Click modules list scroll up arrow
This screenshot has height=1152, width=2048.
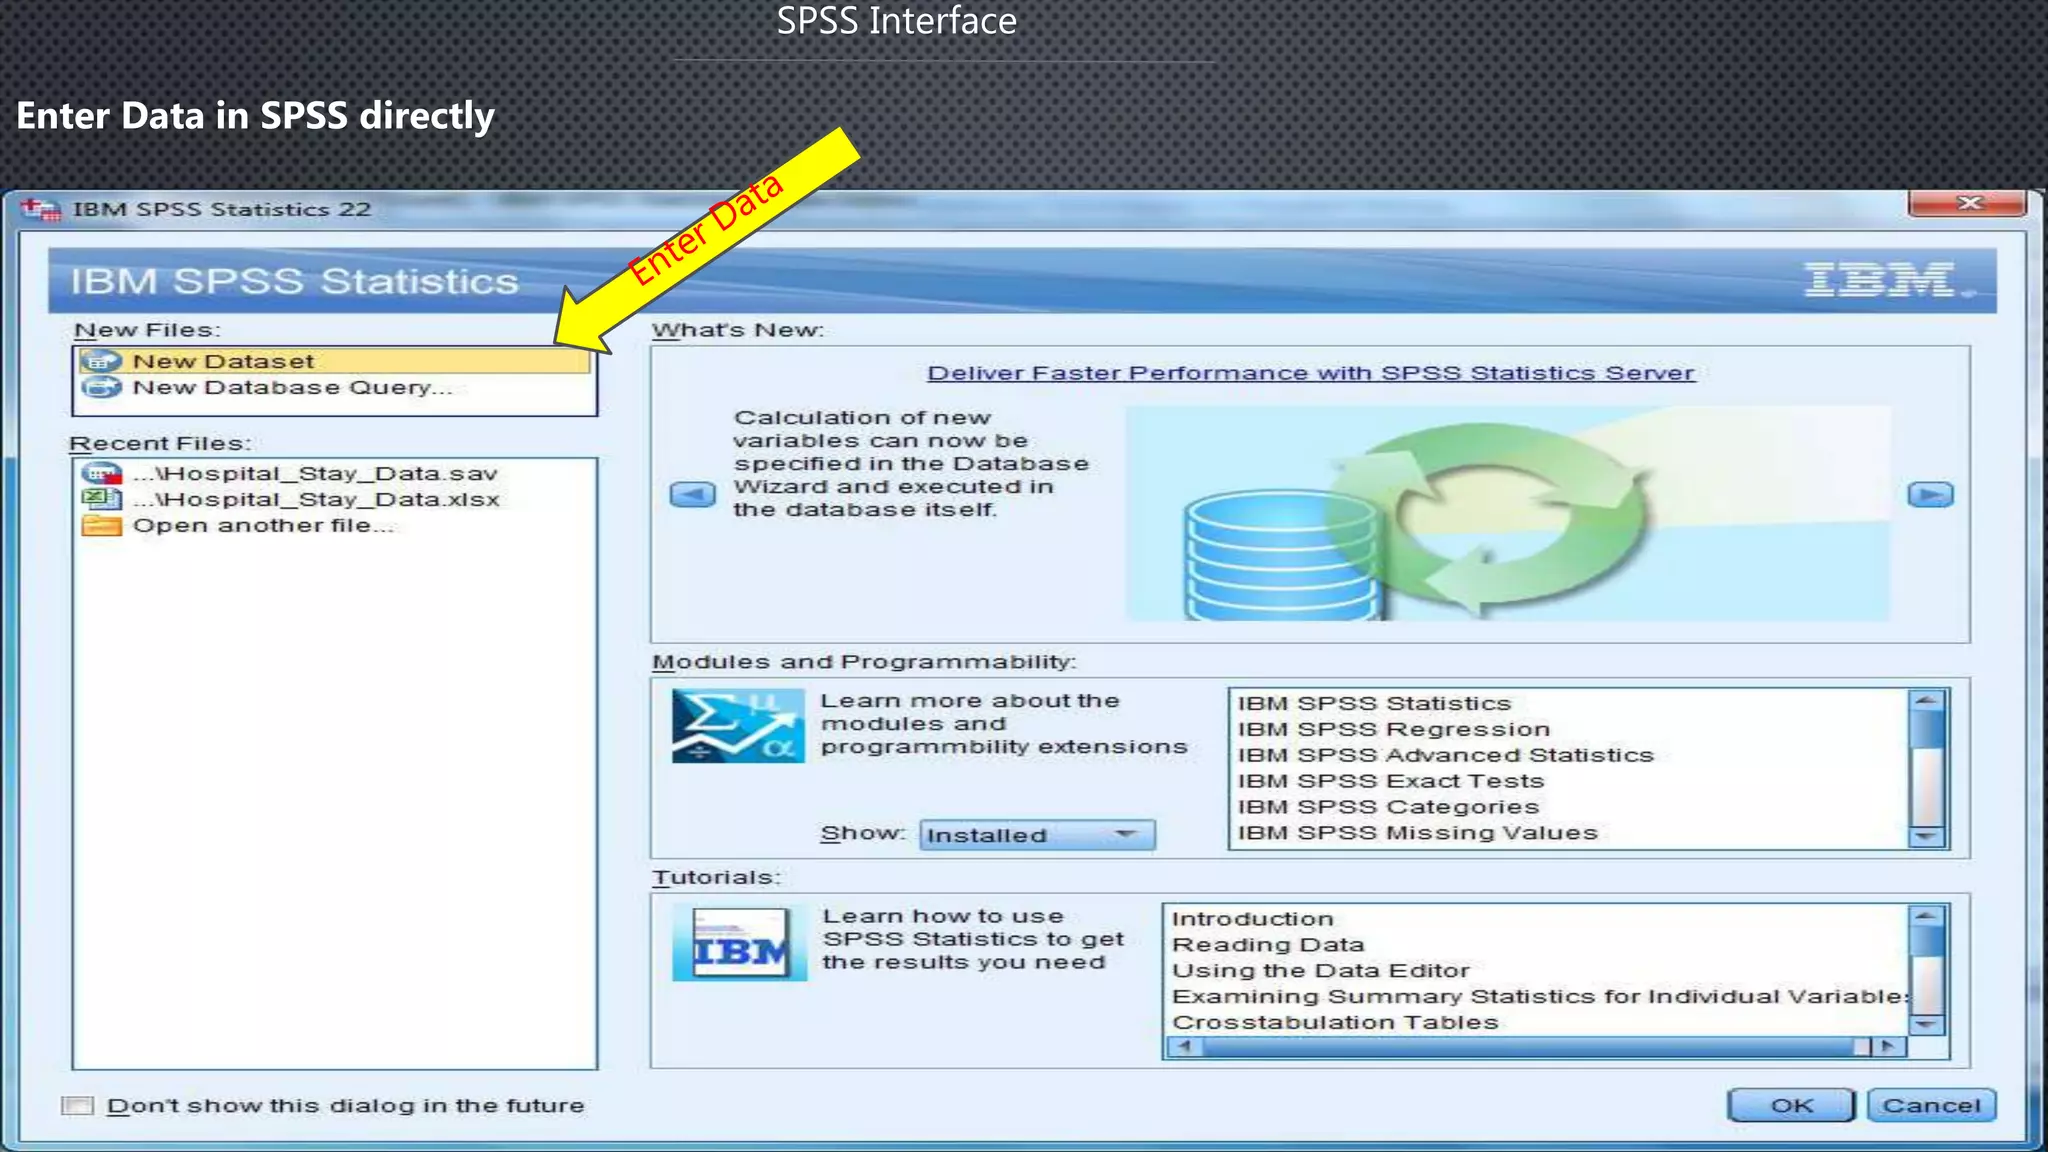tap(1927, 700)
